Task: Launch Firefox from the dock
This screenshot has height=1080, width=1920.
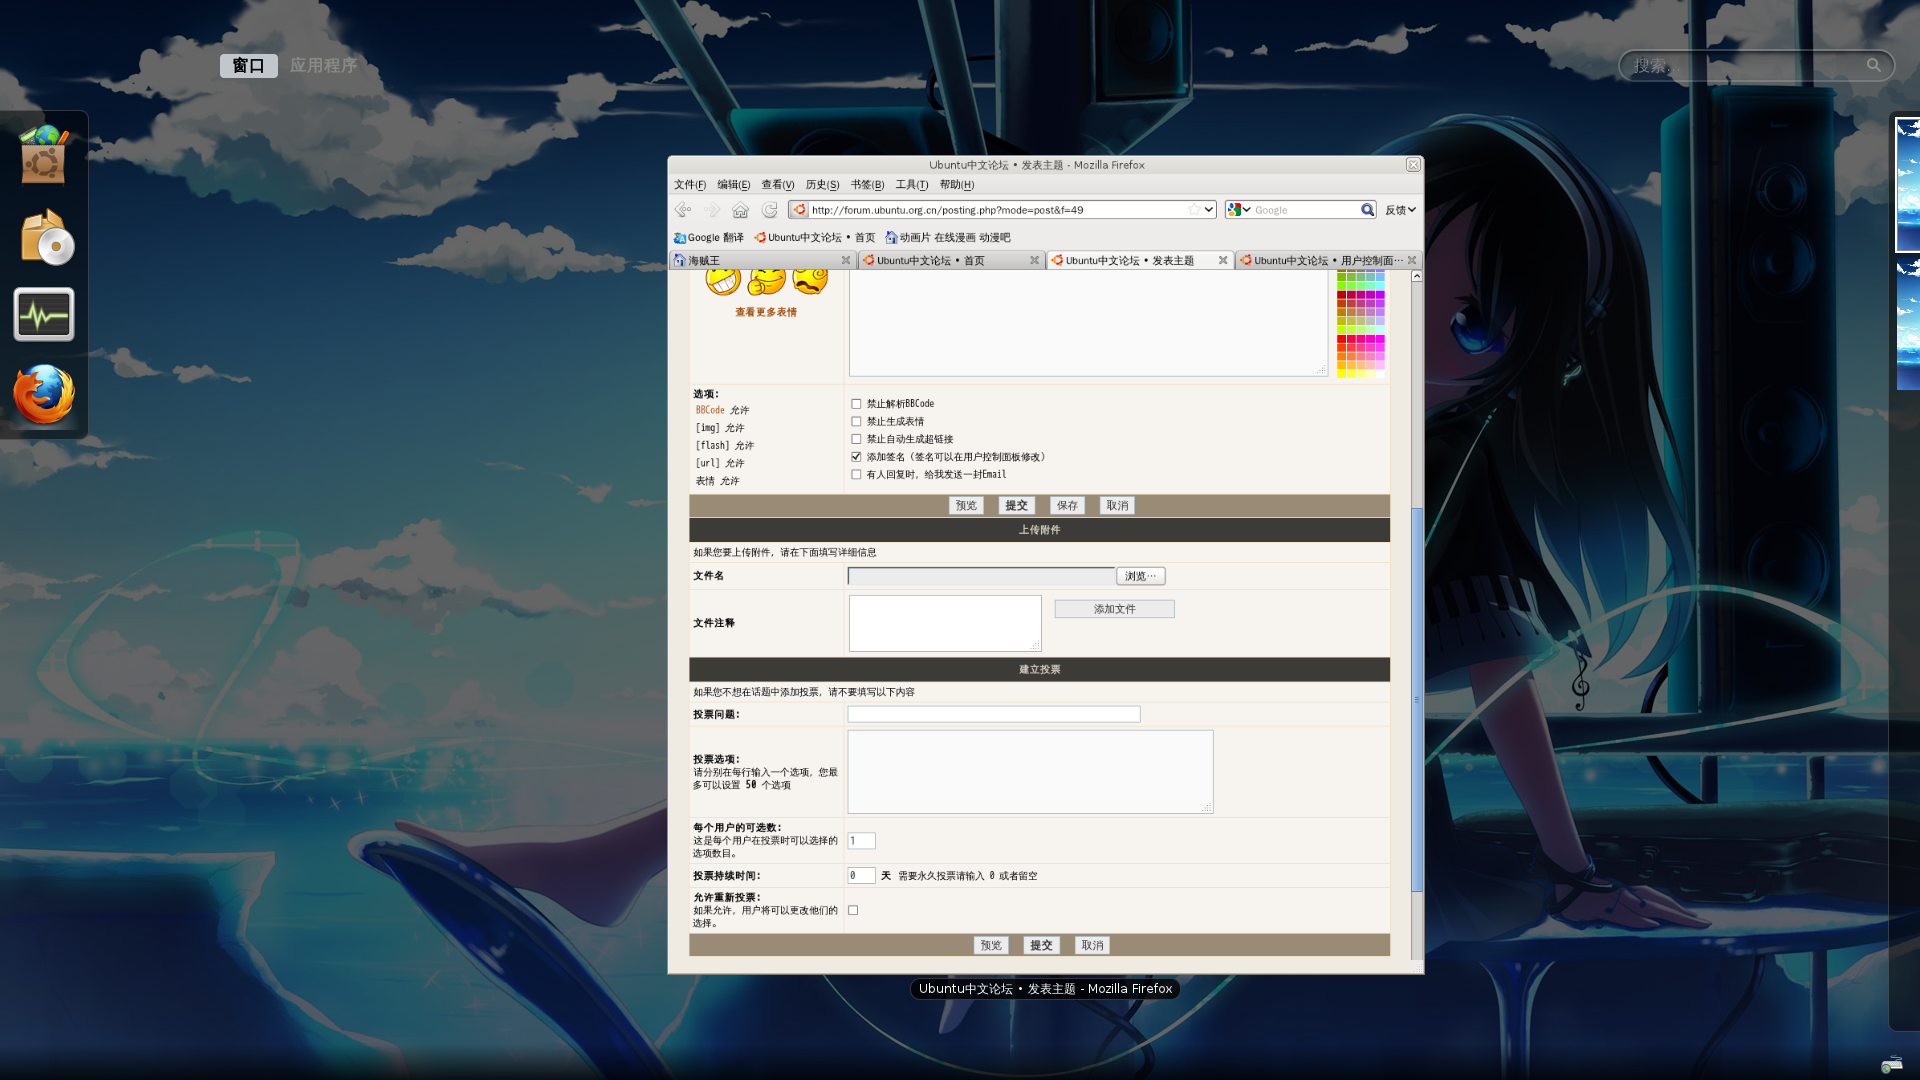Action: (44, 394)
